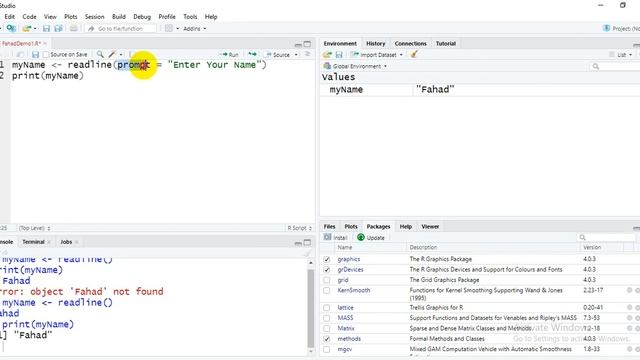Switch to the Environment tab
Image resolution: width=640 pixels, height=360 pixels.
[x=340, y=43]
